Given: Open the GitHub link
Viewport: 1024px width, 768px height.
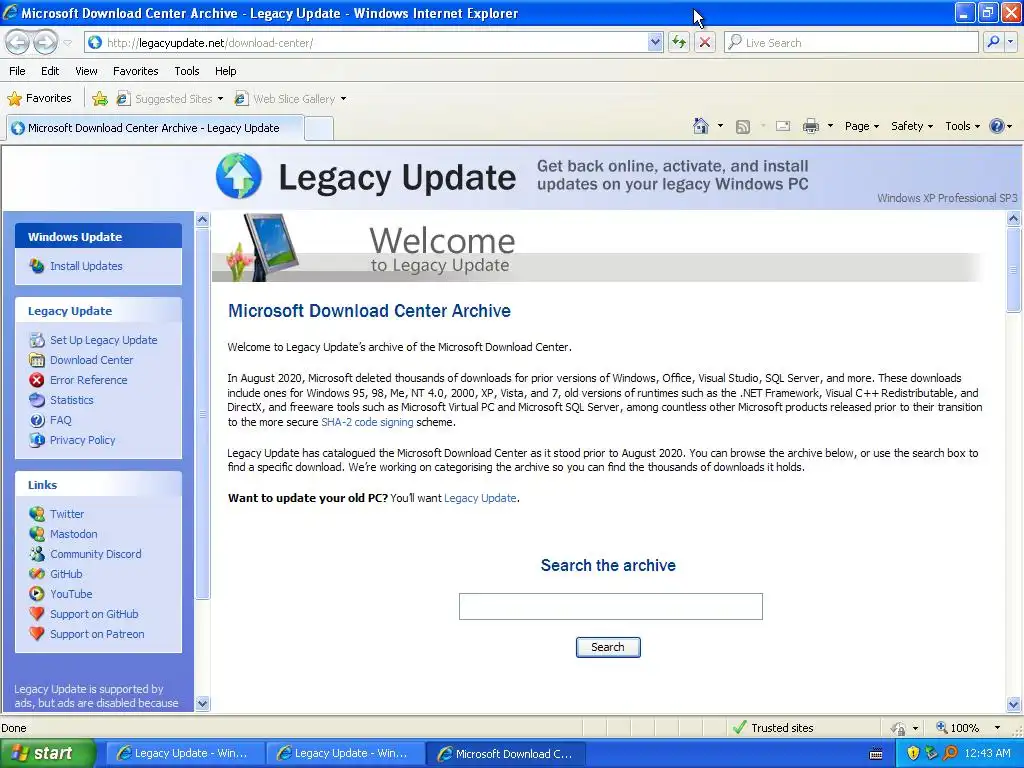Looking at the screenshot, I should click(66, 574).
